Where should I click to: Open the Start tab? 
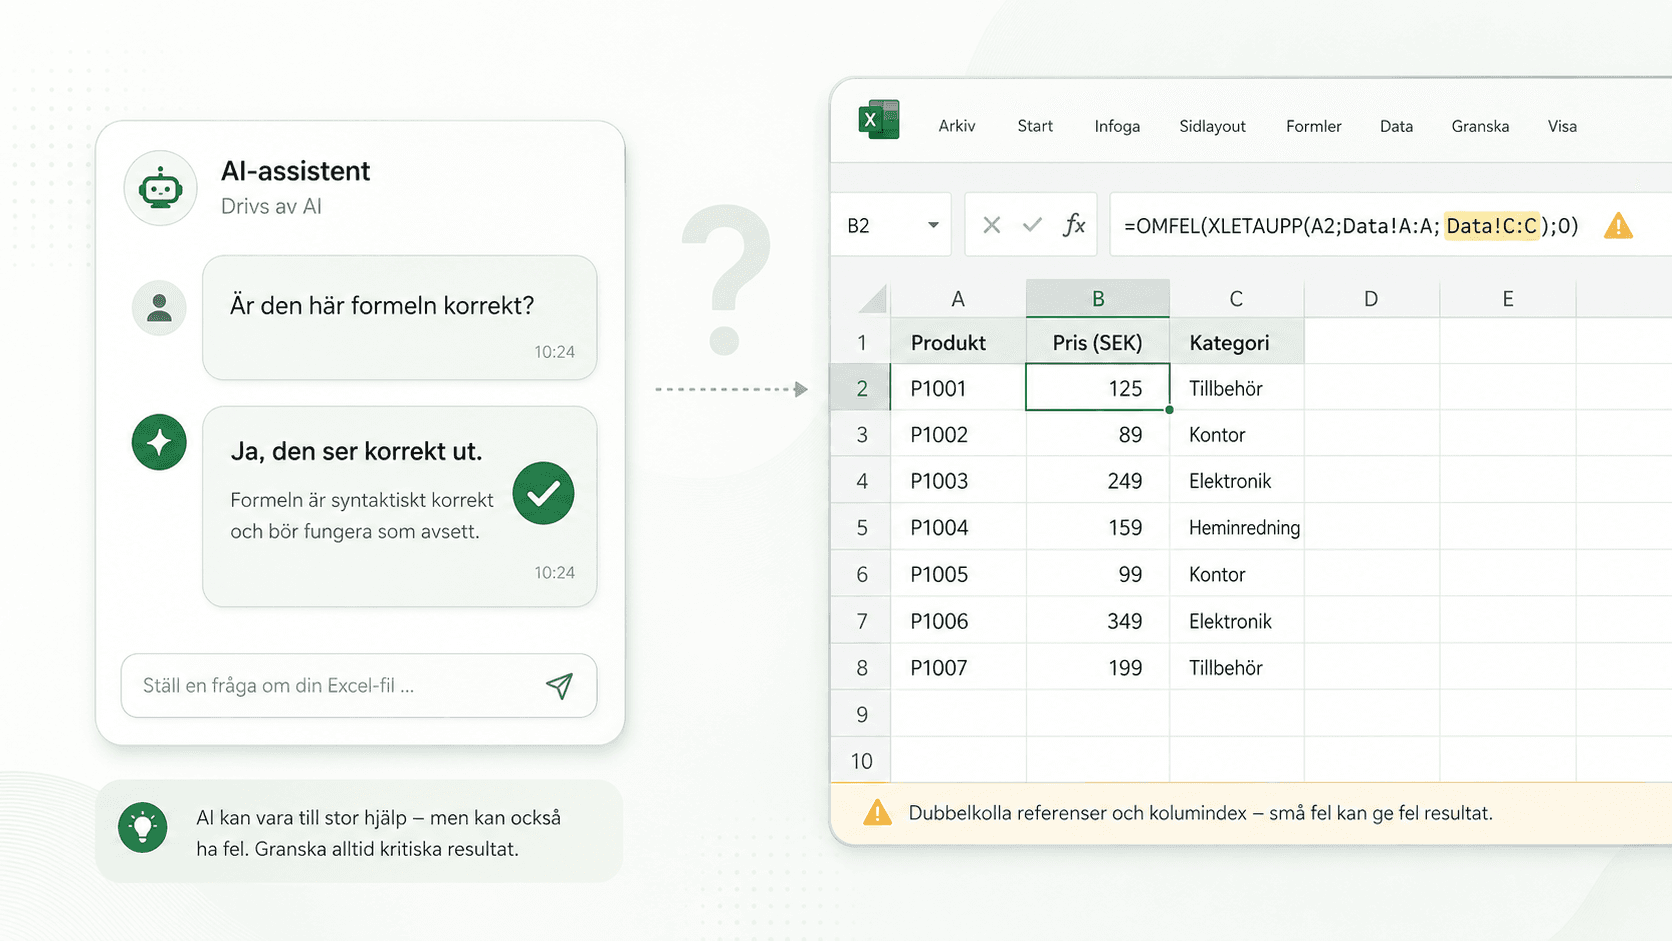point(1035,126)
